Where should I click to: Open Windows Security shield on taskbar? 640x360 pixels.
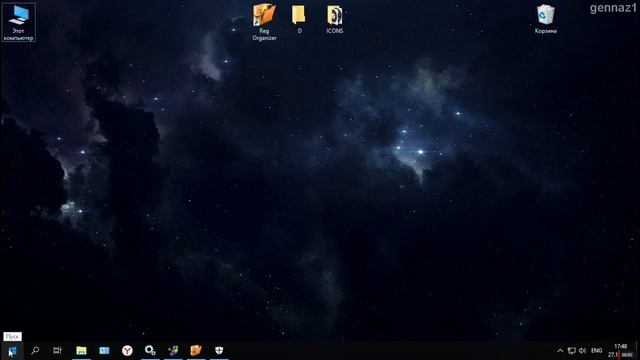click(x=219, y=351)
